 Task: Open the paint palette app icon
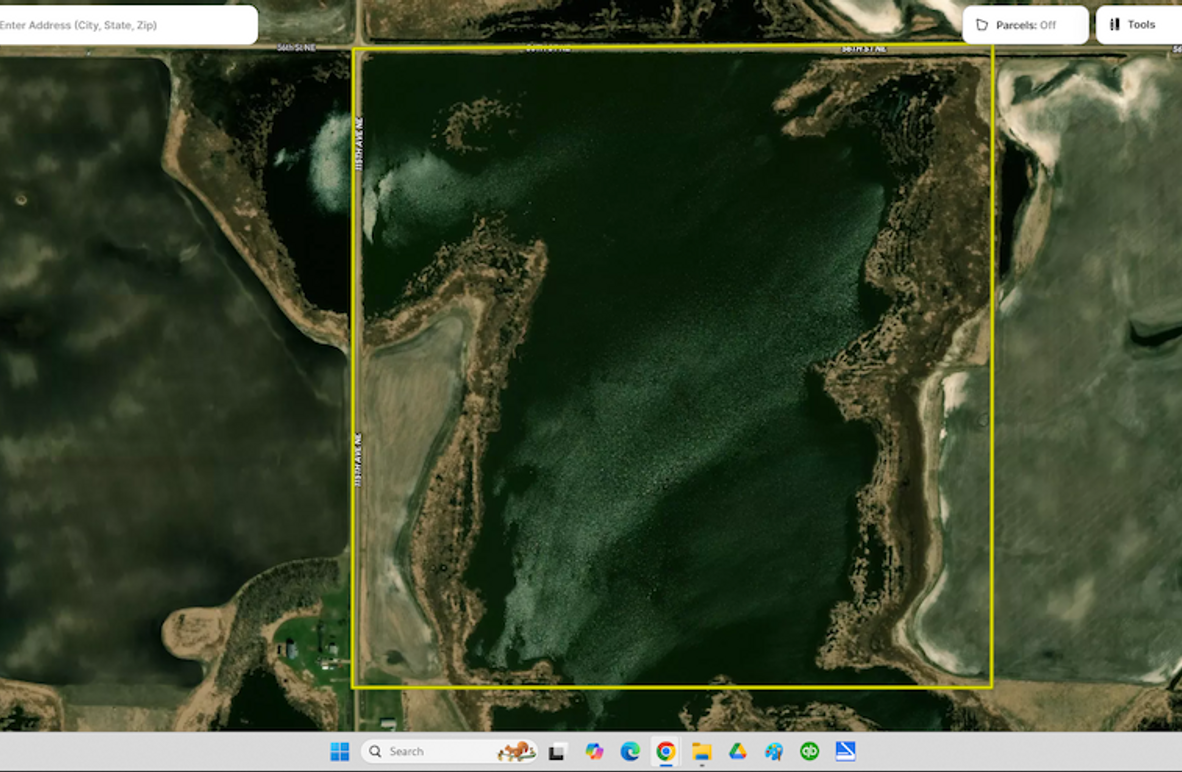(x=774, y=751)
